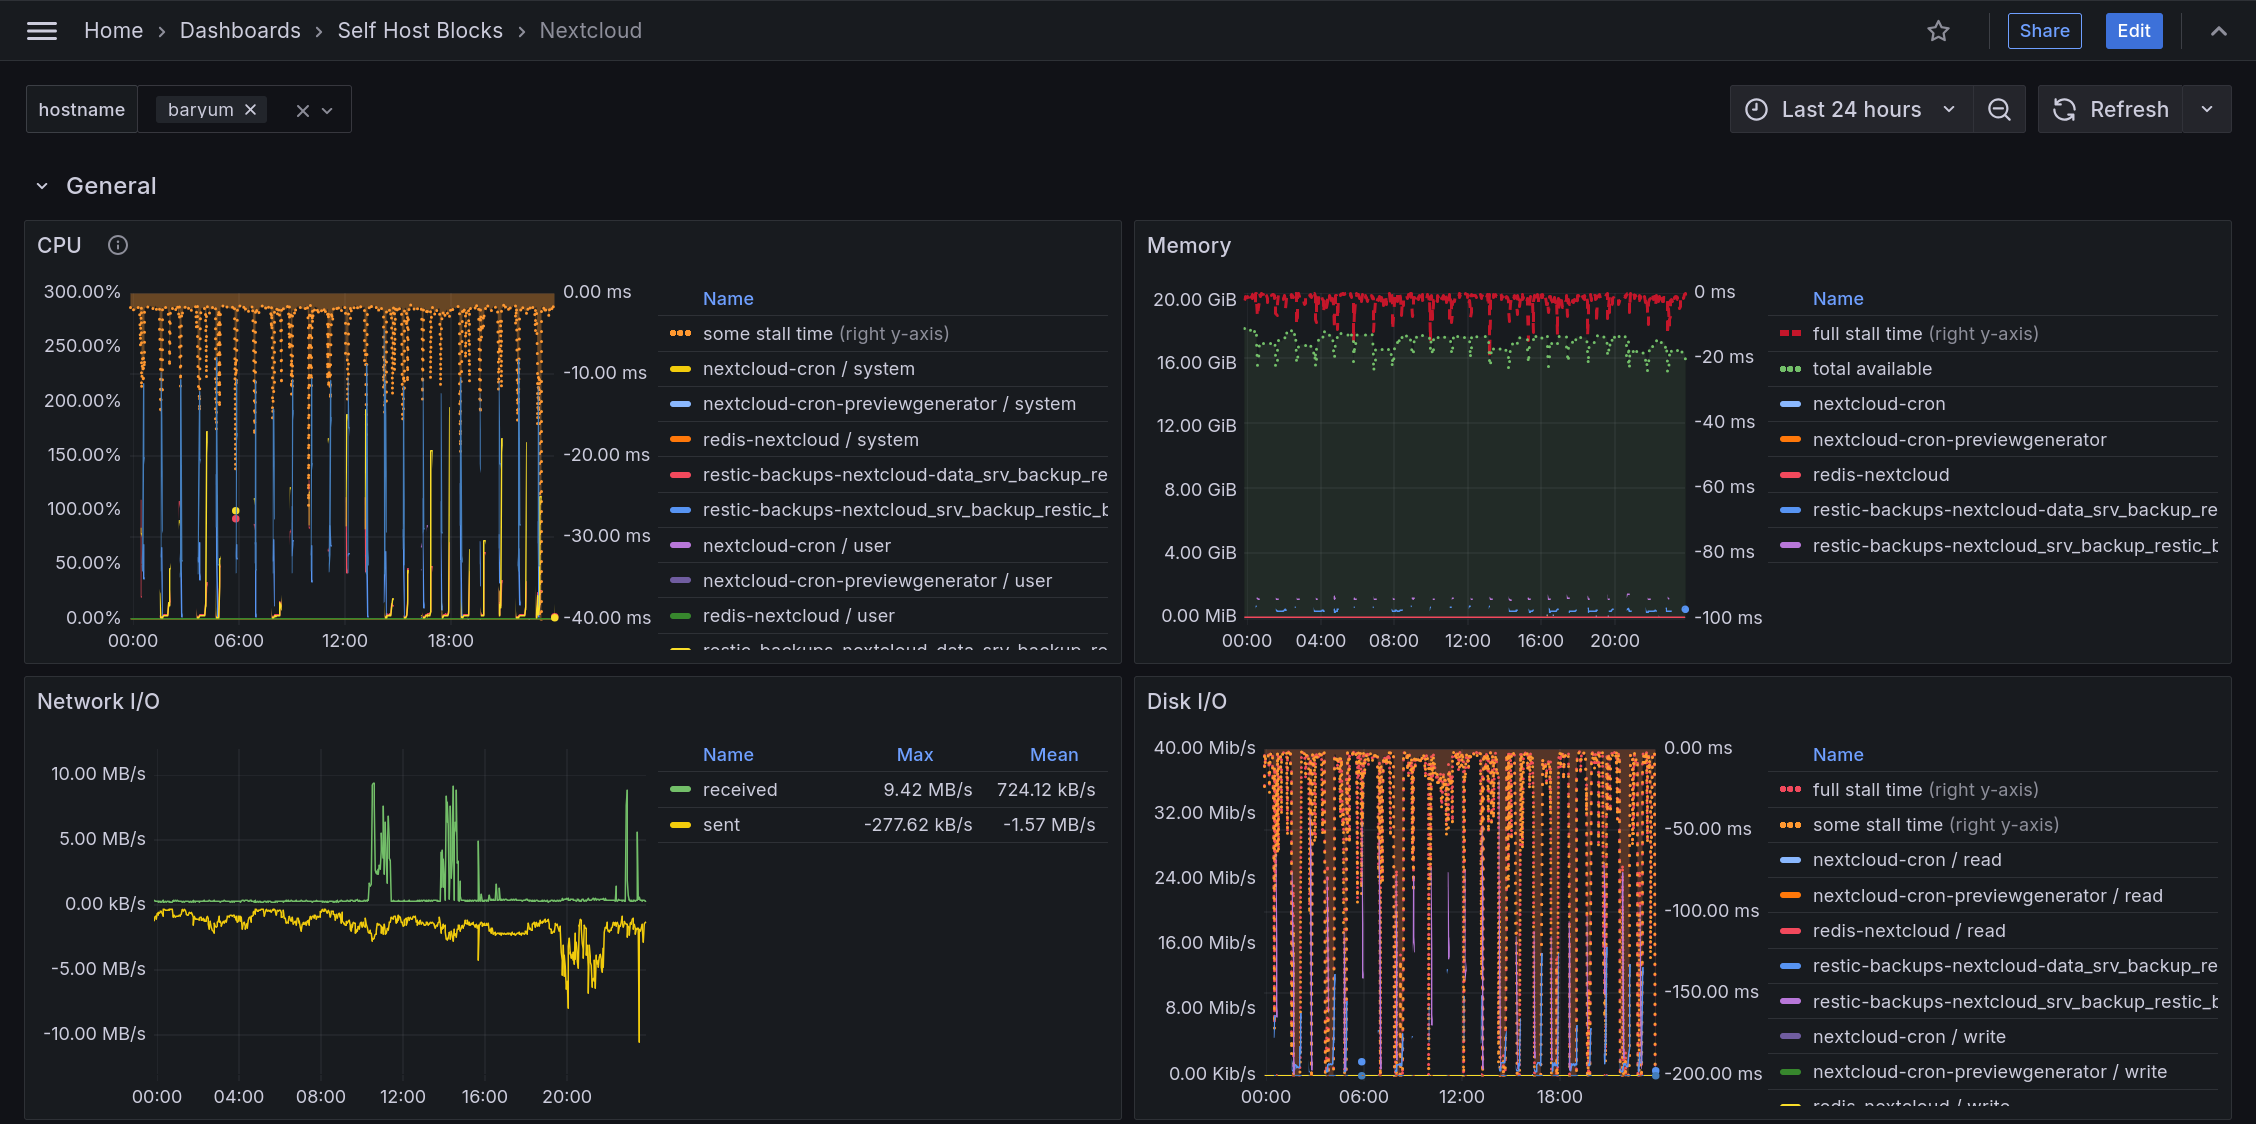Toggle nextcloud-cron / write Disk series
The image size is (2256, 1124).
[x=1909, y=1037]
